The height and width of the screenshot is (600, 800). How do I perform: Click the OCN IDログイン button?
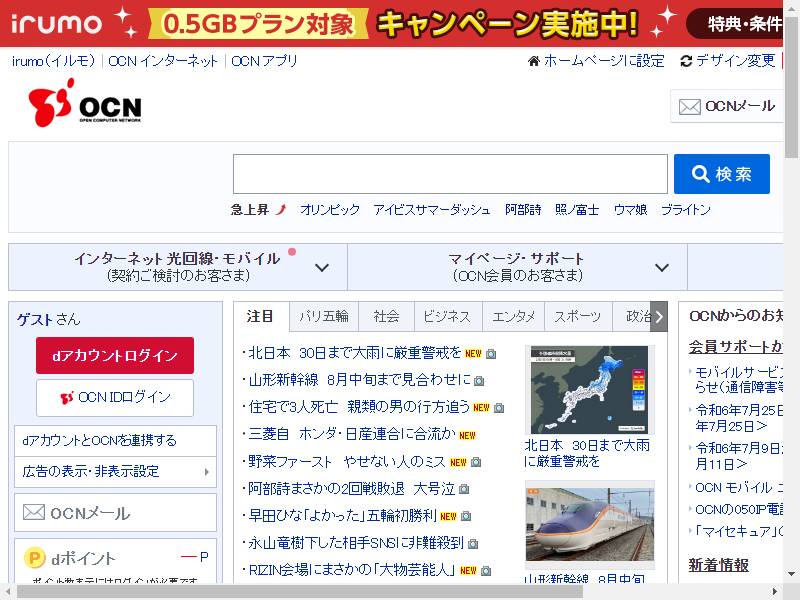coord(115,397)
